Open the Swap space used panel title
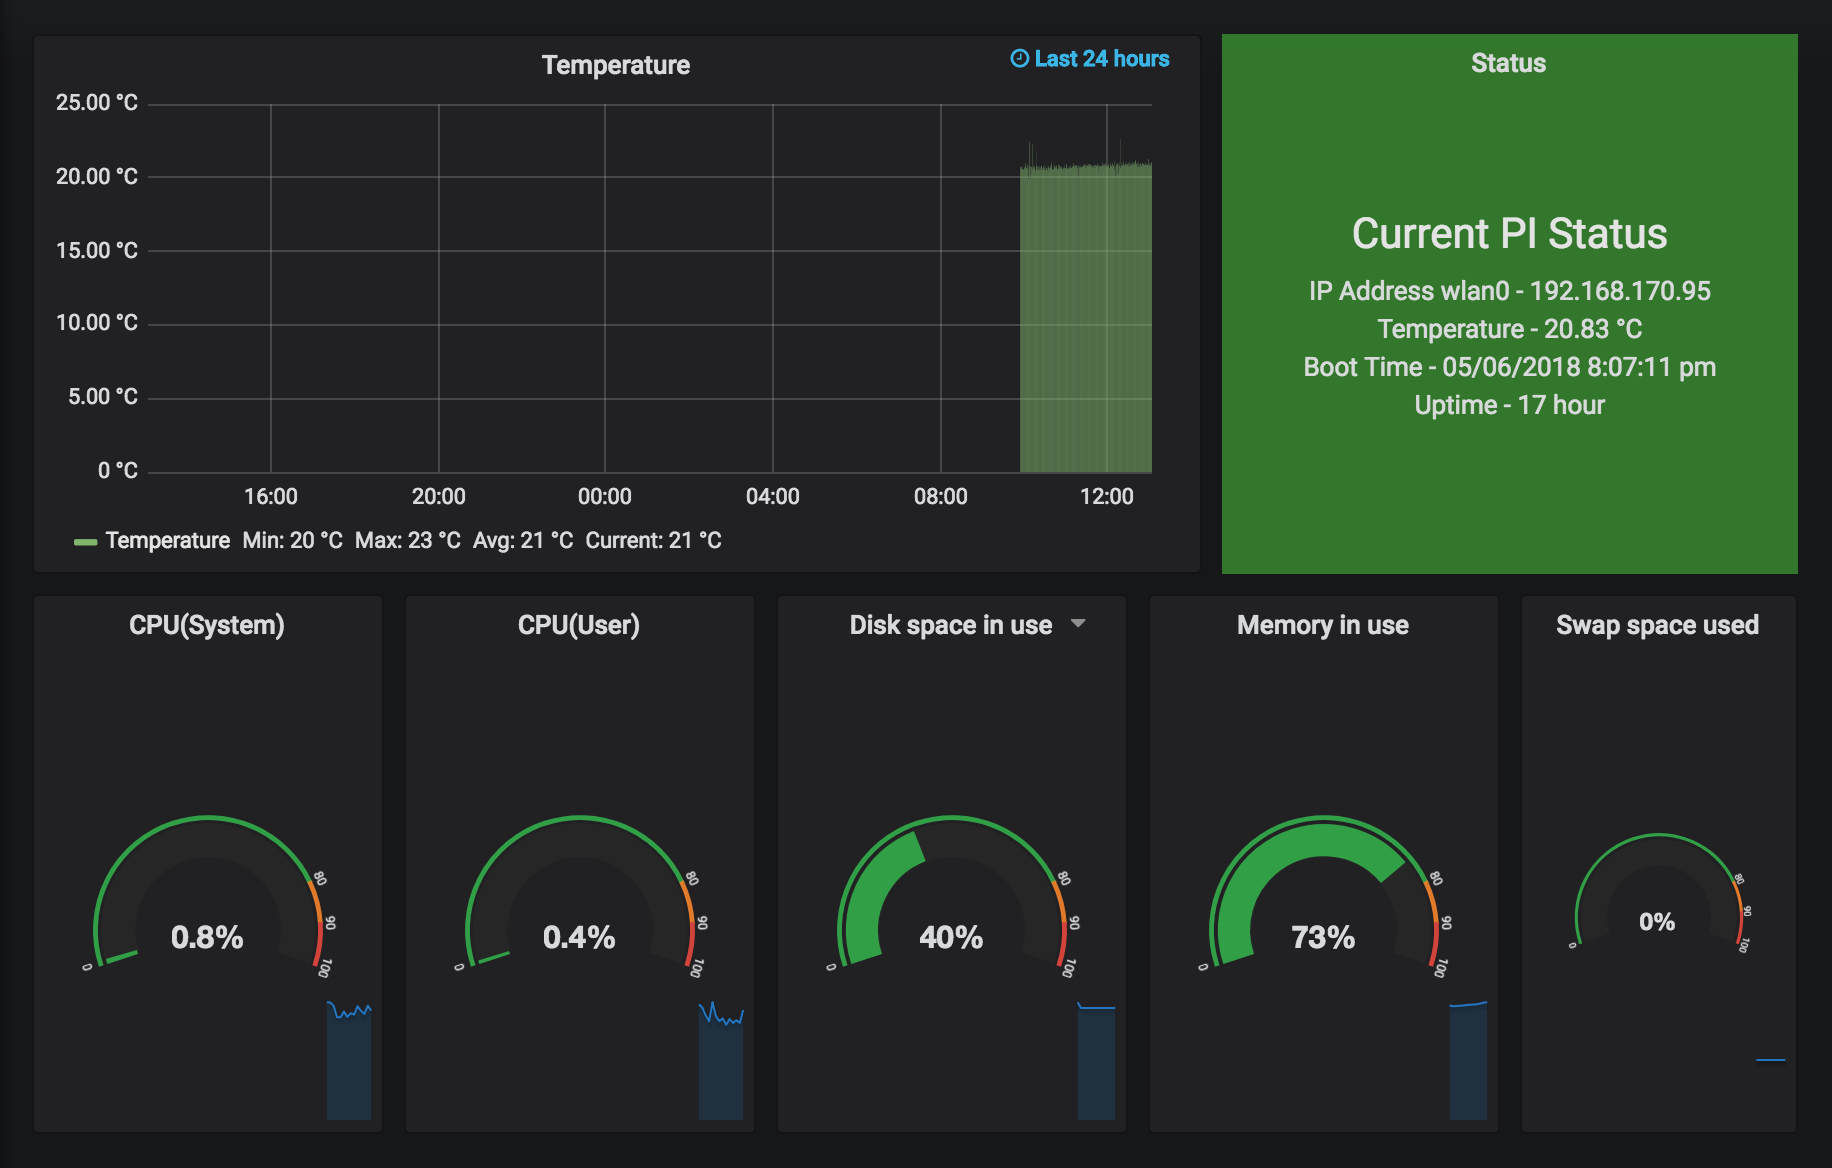This screenshot has width=1832, height=1168. point(1658,625)
